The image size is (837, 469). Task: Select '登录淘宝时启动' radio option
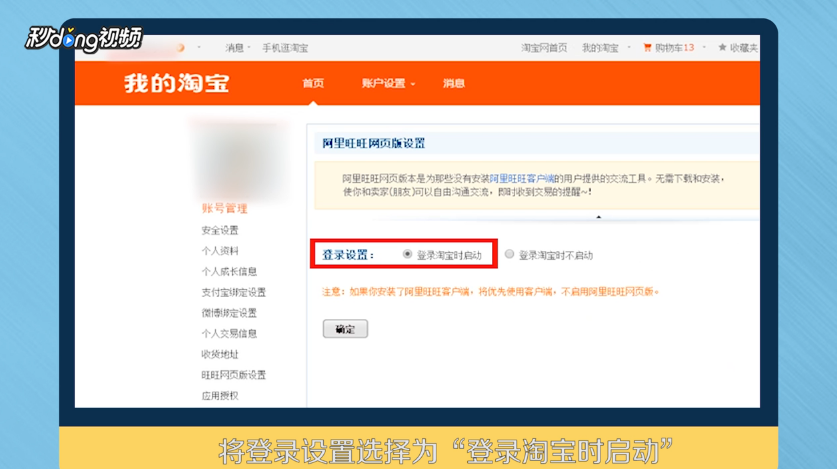coord(407,254)
